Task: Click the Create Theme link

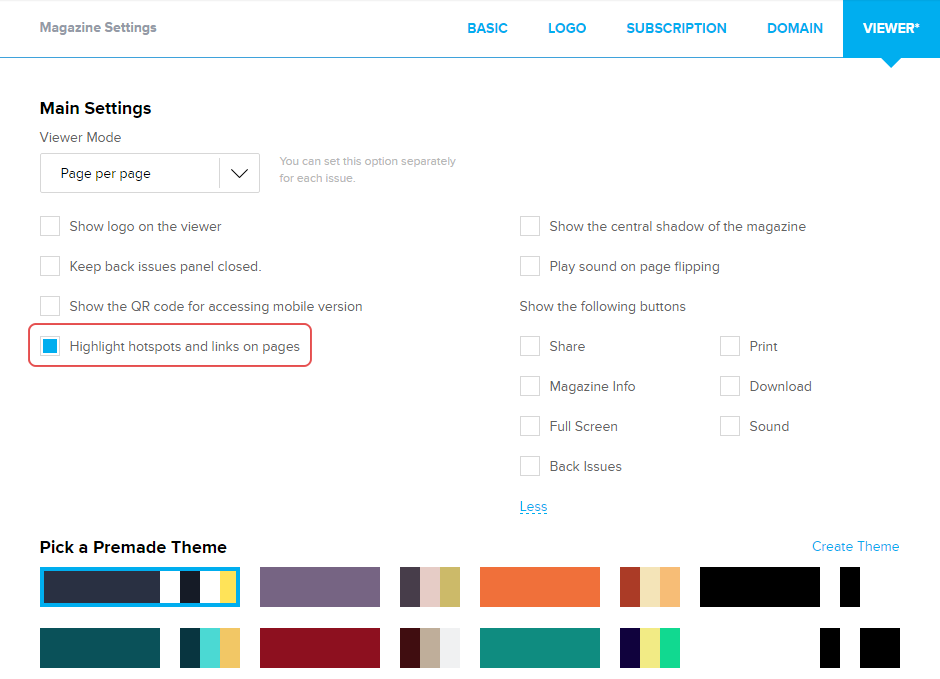Action: (855, 546)
